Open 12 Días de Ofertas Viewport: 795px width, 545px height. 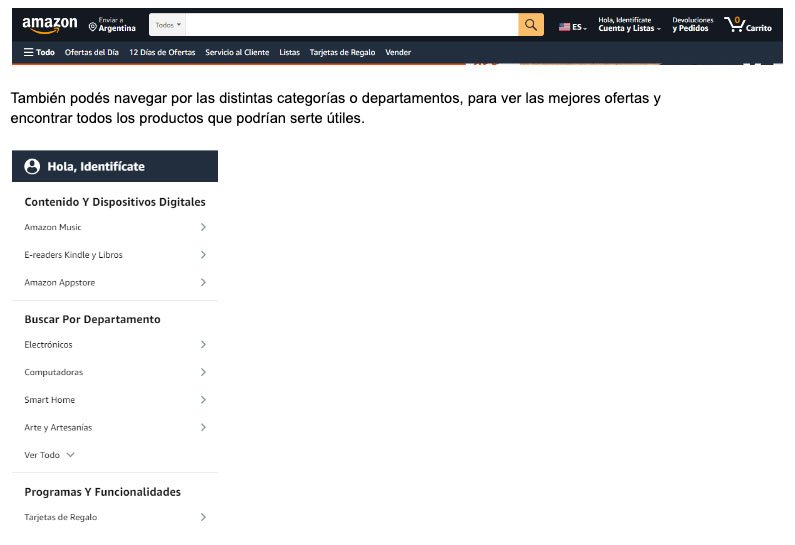[x=162, y=52]
